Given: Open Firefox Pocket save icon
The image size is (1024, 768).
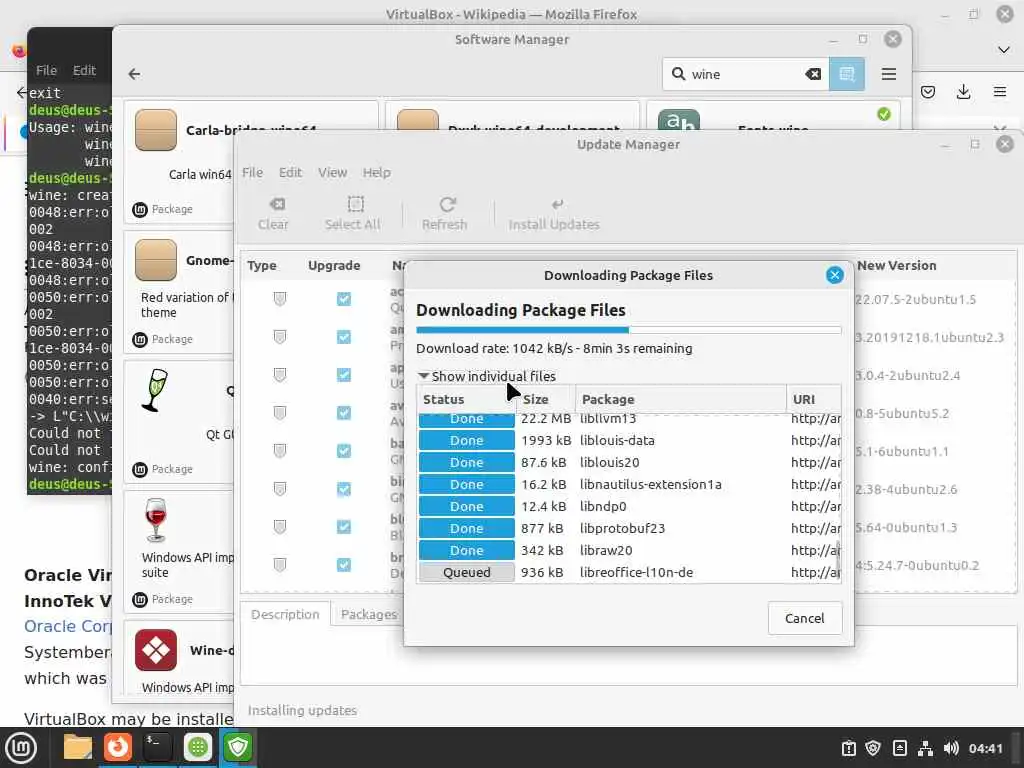Looking at the screenshot, I should point(927,92).
